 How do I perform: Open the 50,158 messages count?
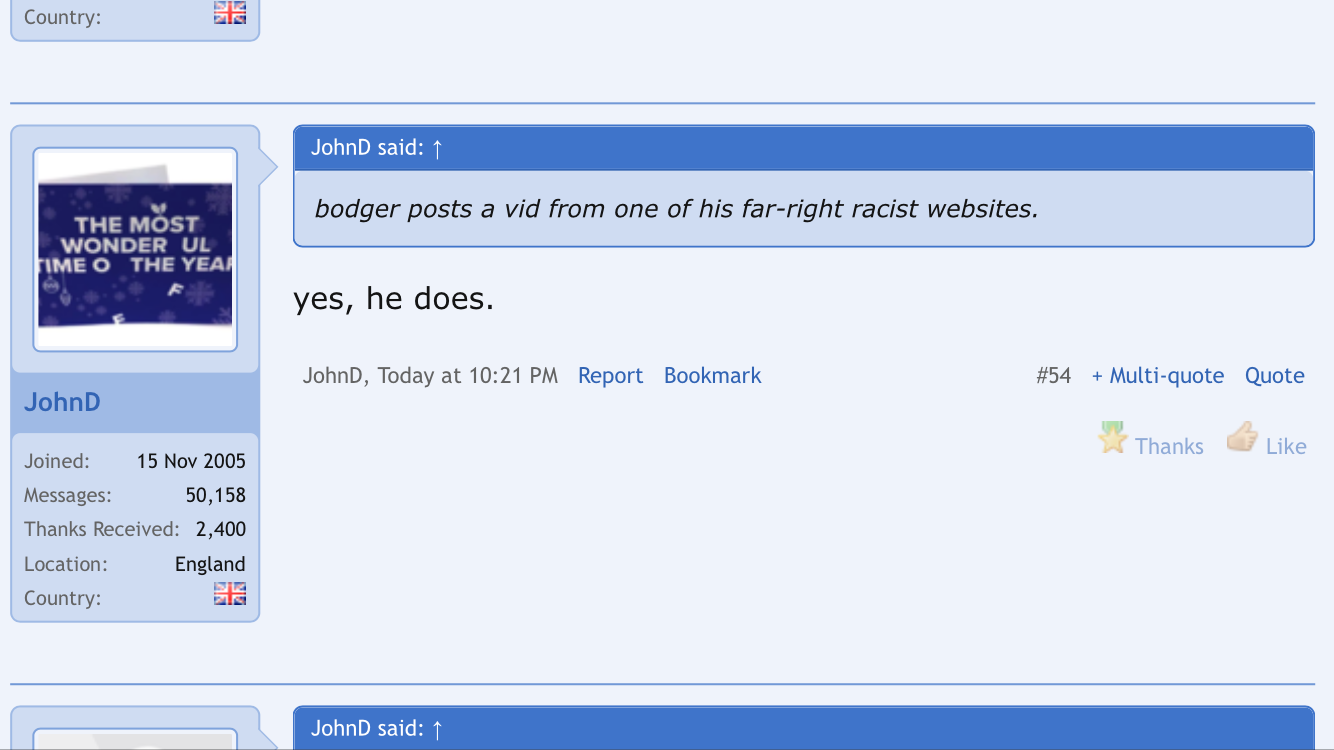click(215, 495)
